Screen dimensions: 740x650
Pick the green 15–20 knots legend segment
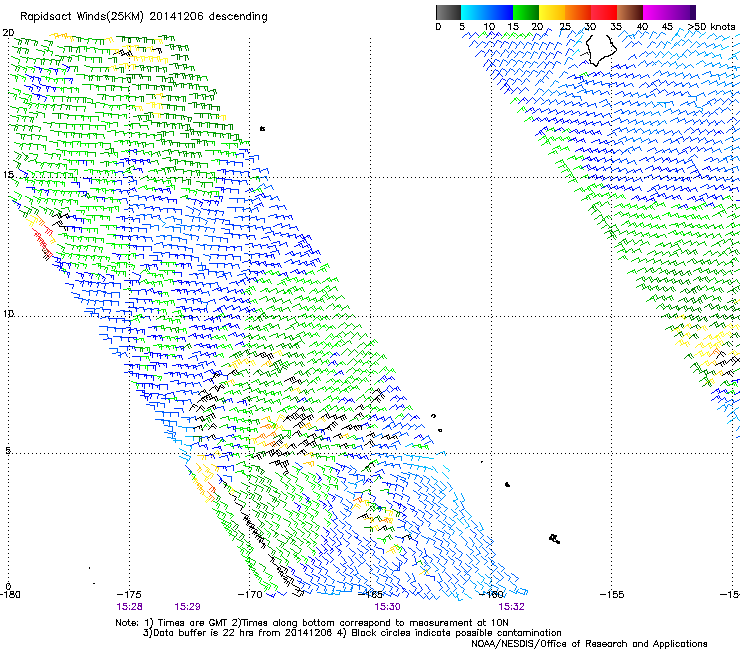[x=526, y=12]
